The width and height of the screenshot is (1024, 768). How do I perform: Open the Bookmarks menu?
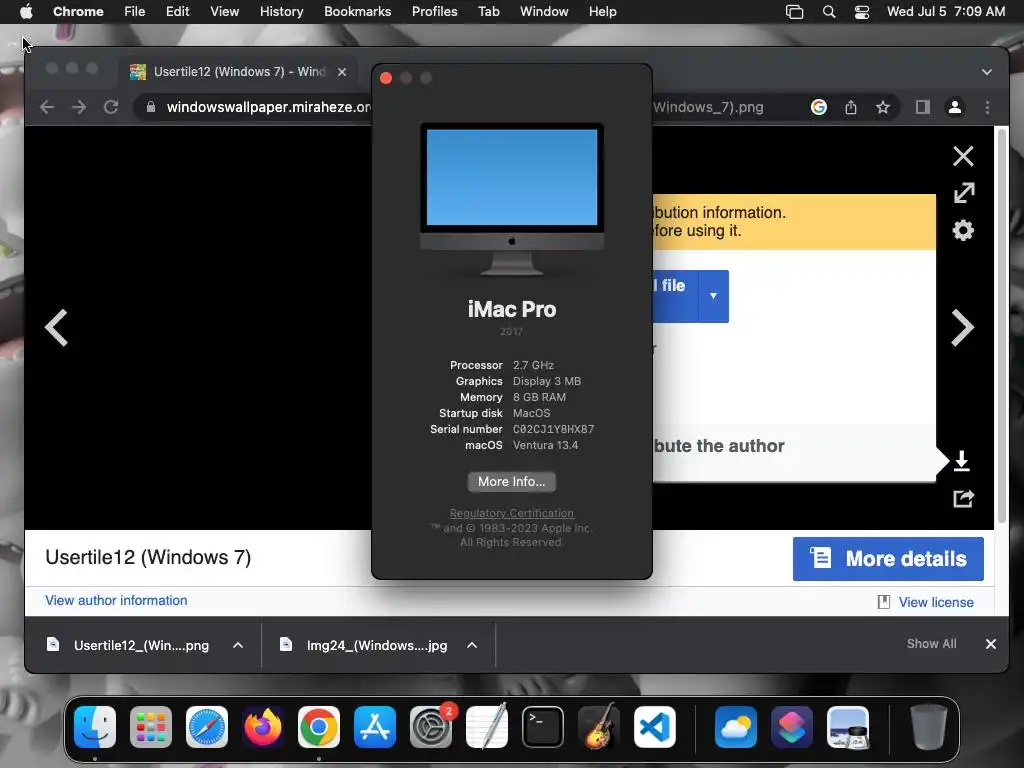357,12
